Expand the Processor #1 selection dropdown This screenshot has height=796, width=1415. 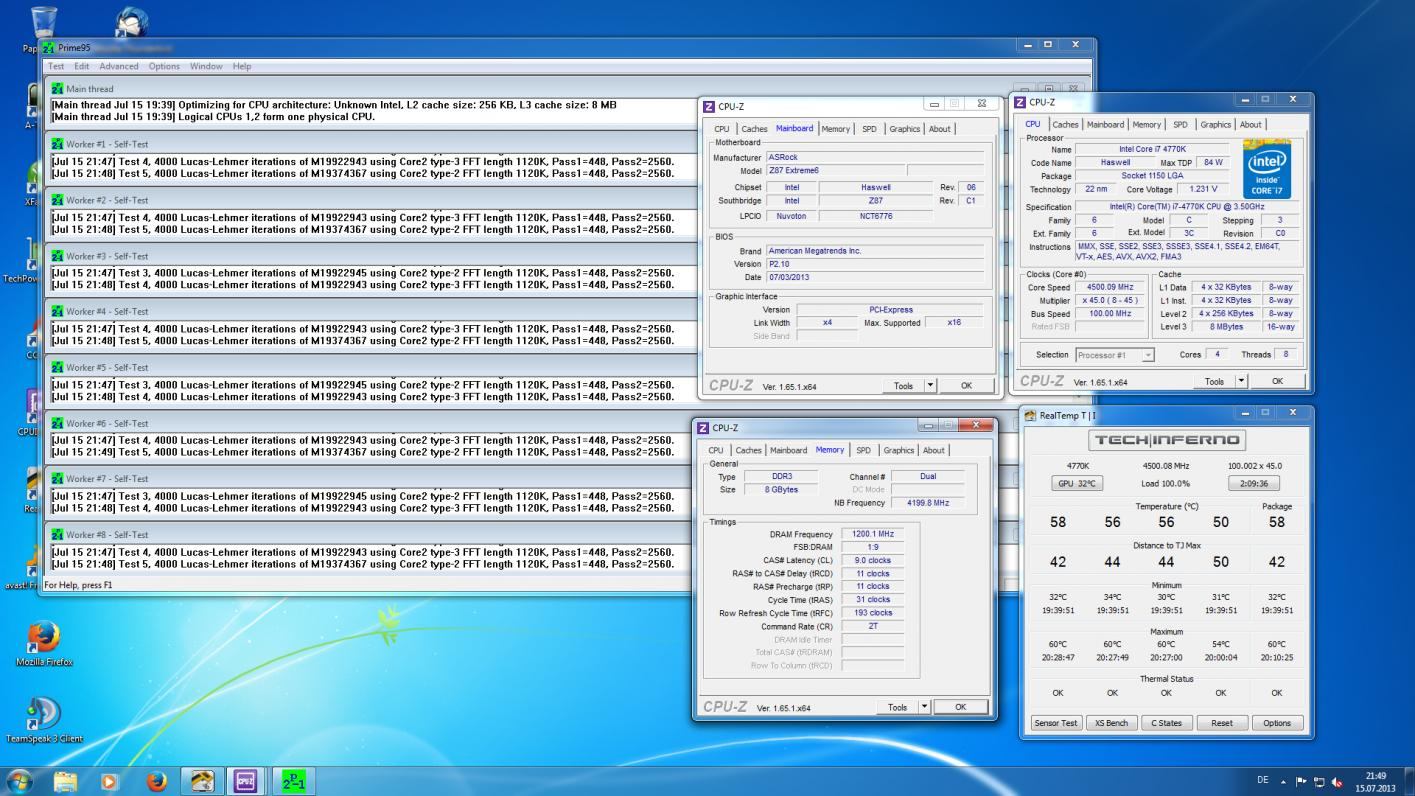point(1148,355)
